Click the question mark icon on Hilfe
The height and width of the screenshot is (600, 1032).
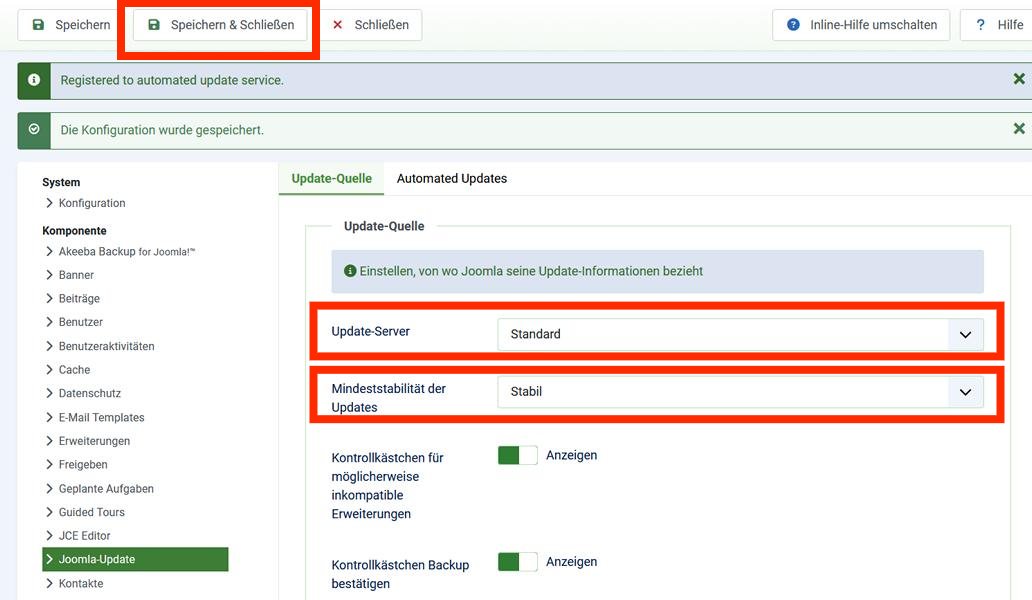coord(981,25)
